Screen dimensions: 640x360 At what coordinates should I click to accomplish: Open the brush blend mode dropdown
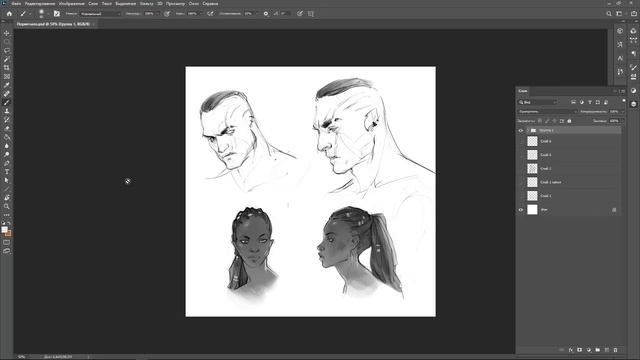[100, 13]
